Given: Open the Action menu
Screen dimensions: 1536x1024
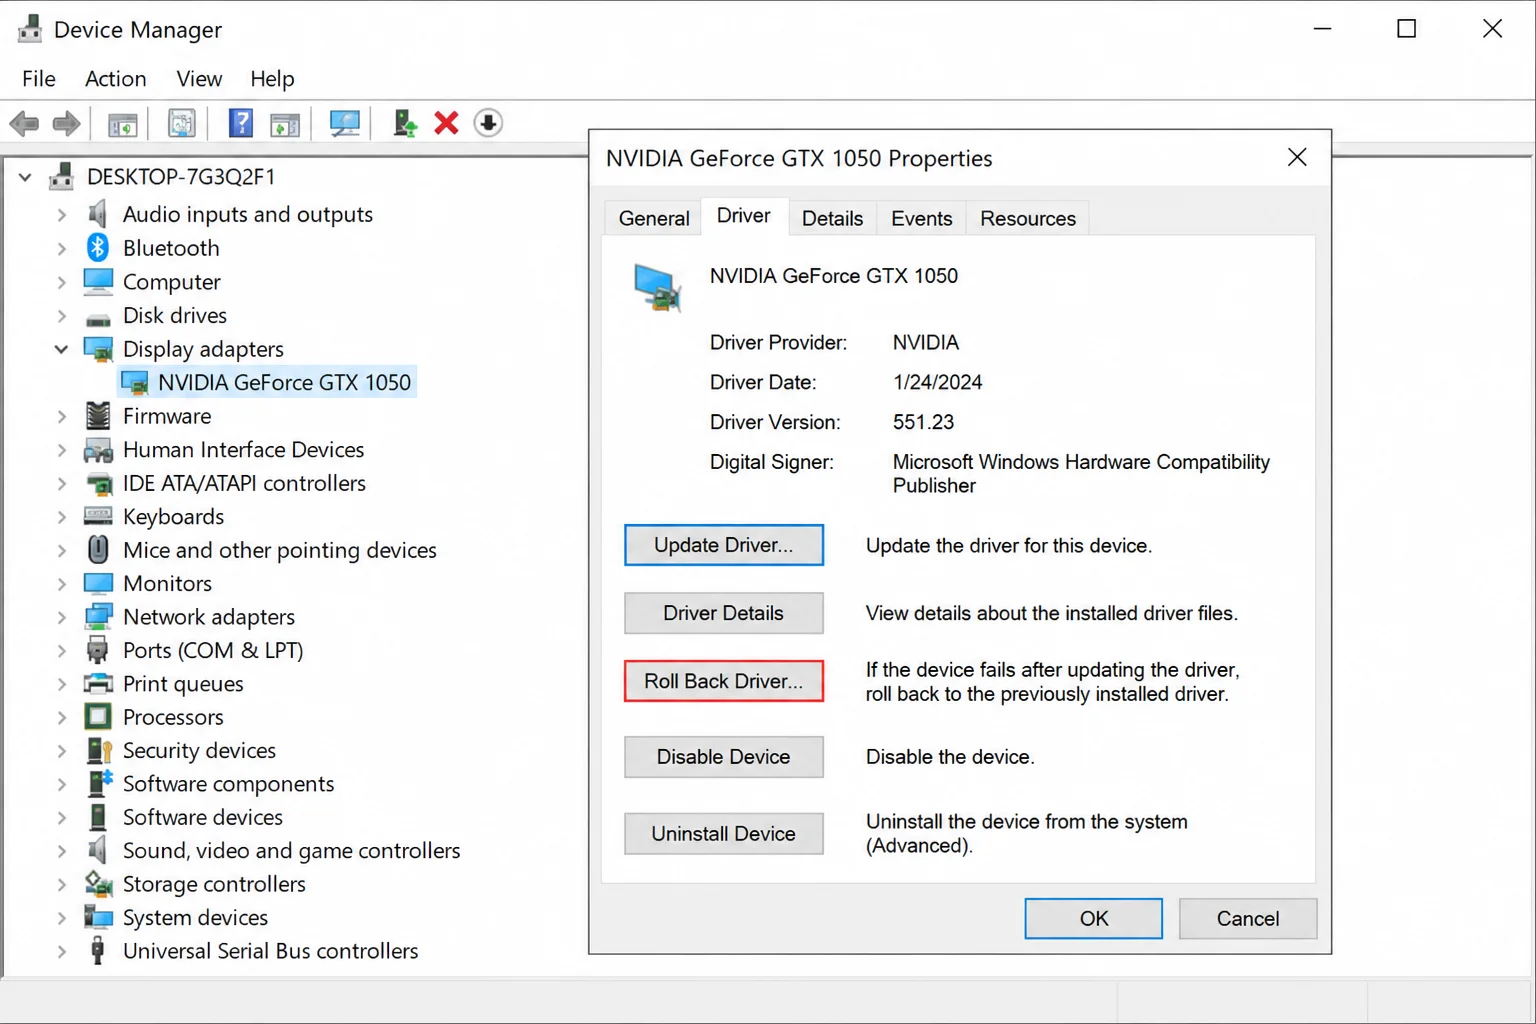Looking at the screenshot, I should point(116,78).
